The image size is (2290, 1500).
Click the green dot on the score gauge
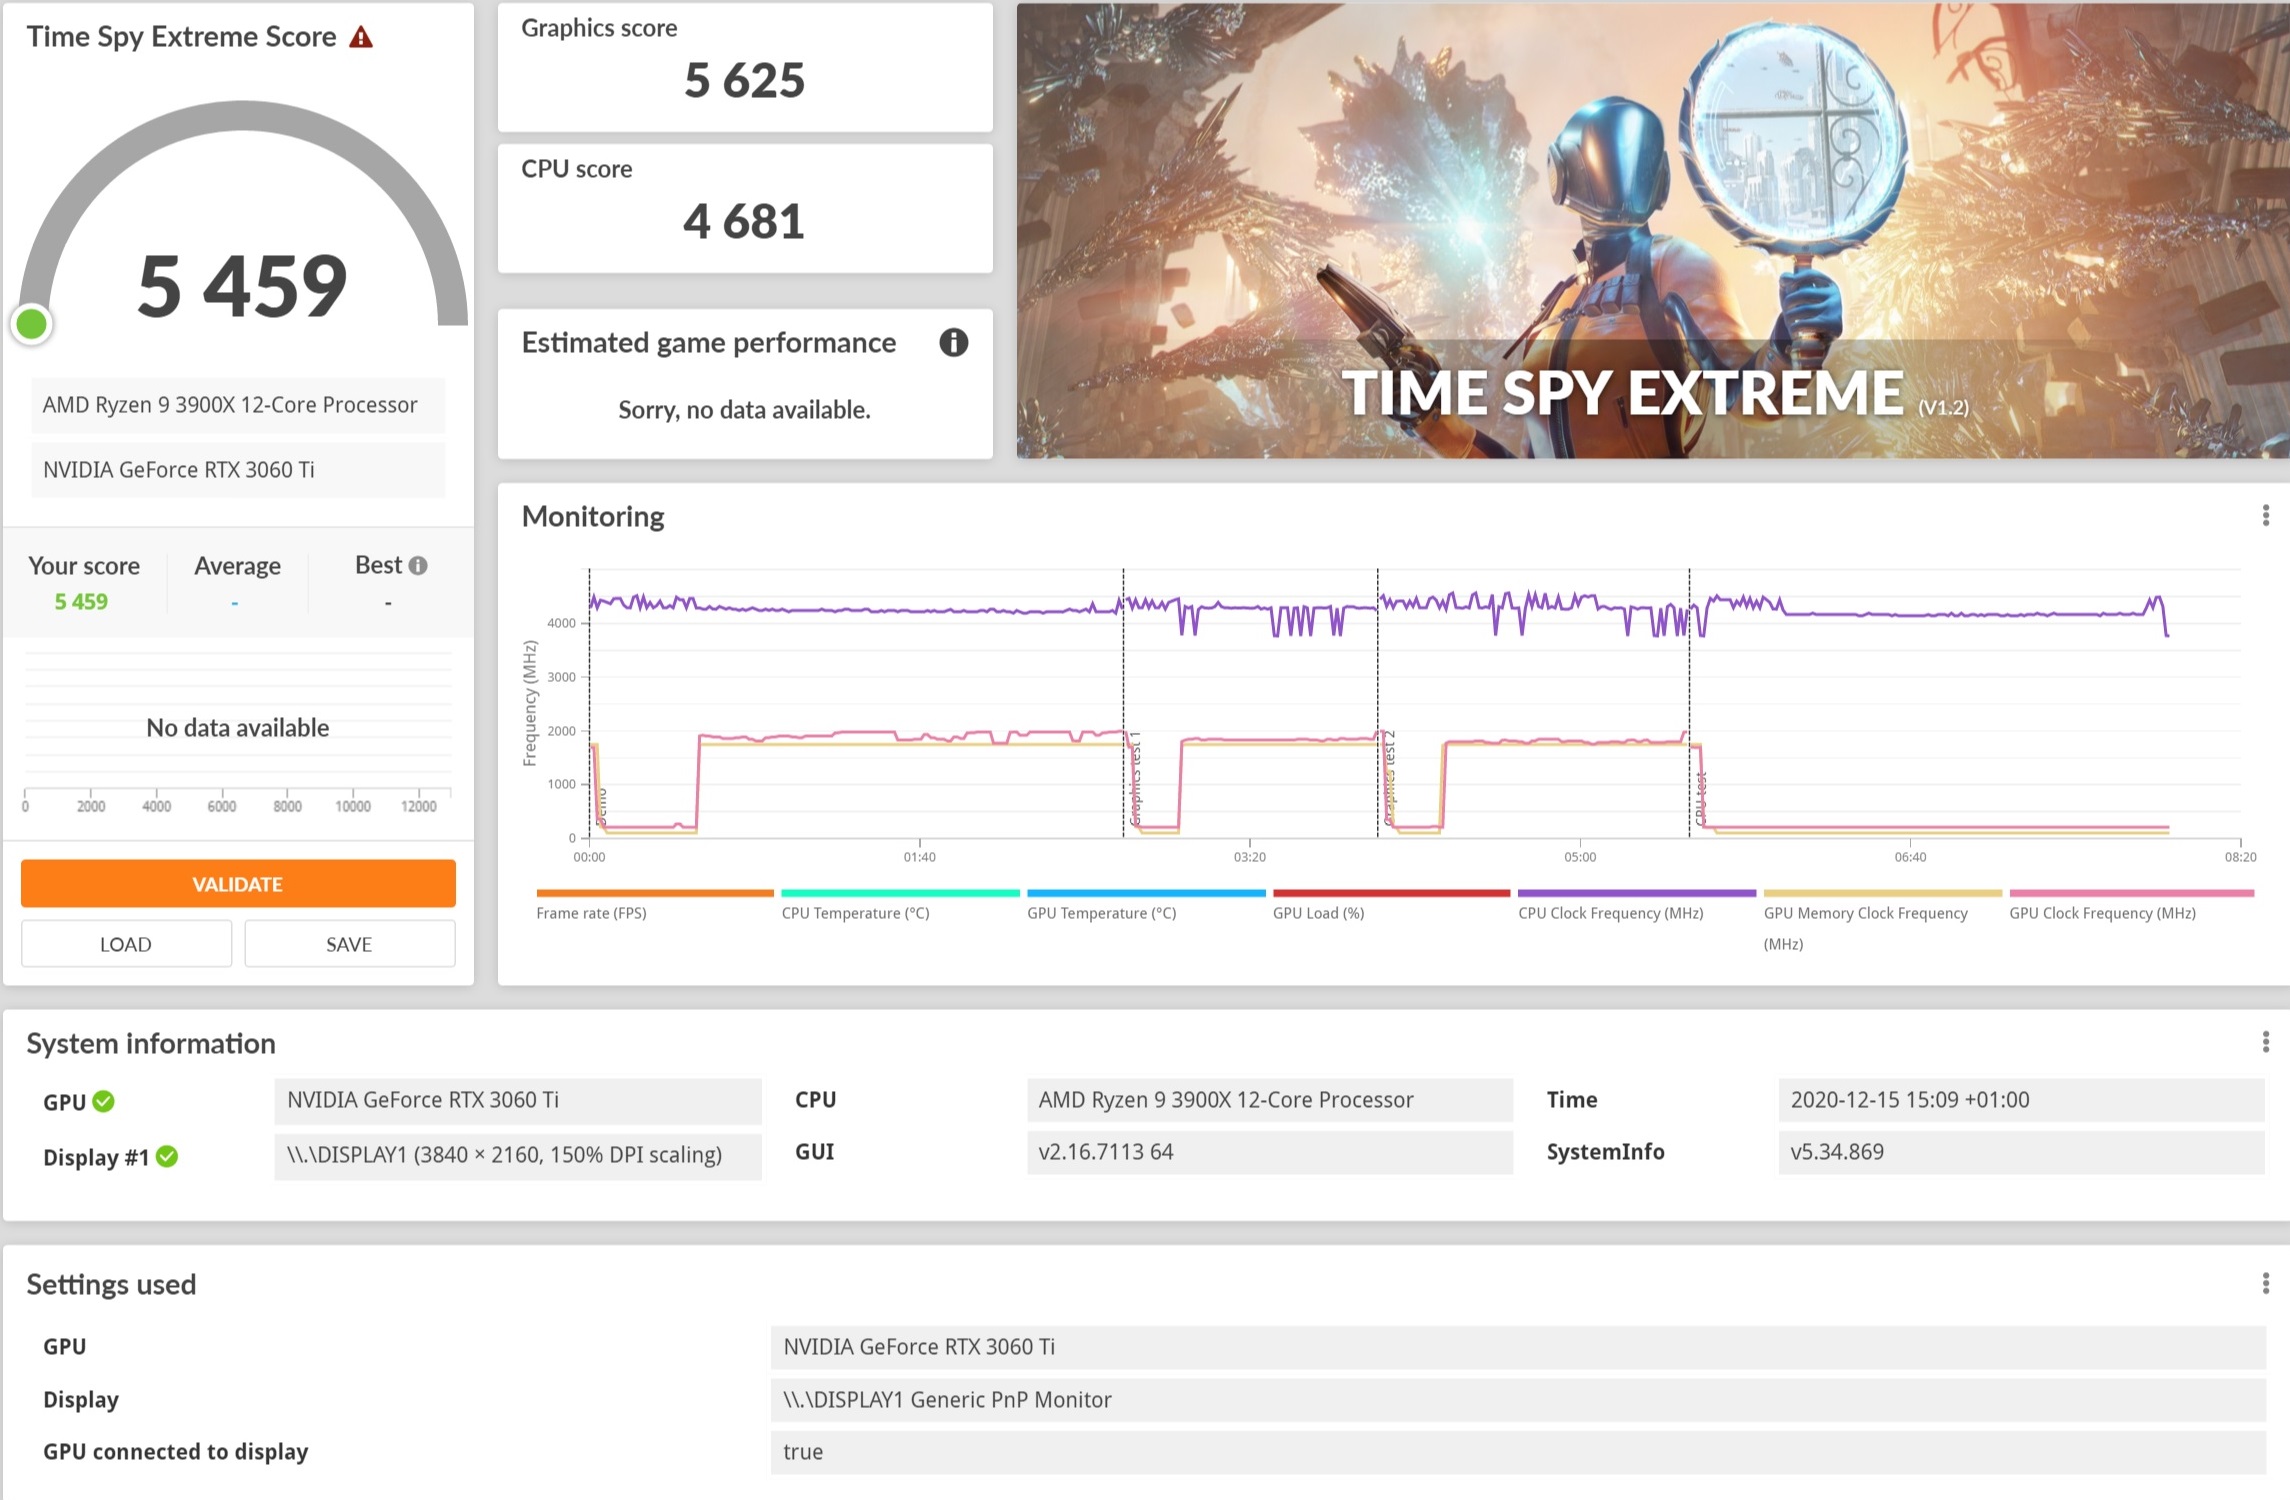[32, 324]
